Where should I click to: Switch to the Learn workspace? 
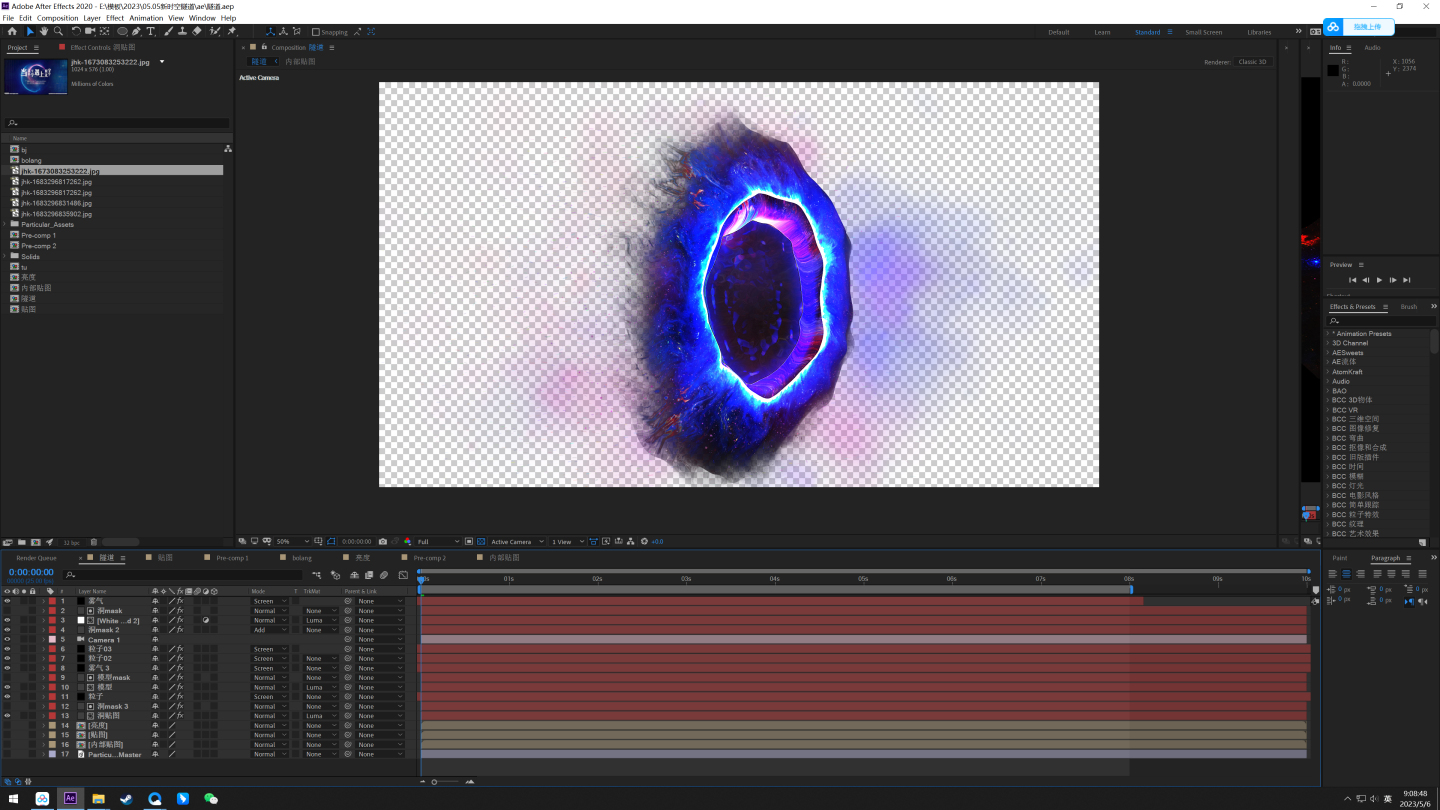pos(1102,32)
